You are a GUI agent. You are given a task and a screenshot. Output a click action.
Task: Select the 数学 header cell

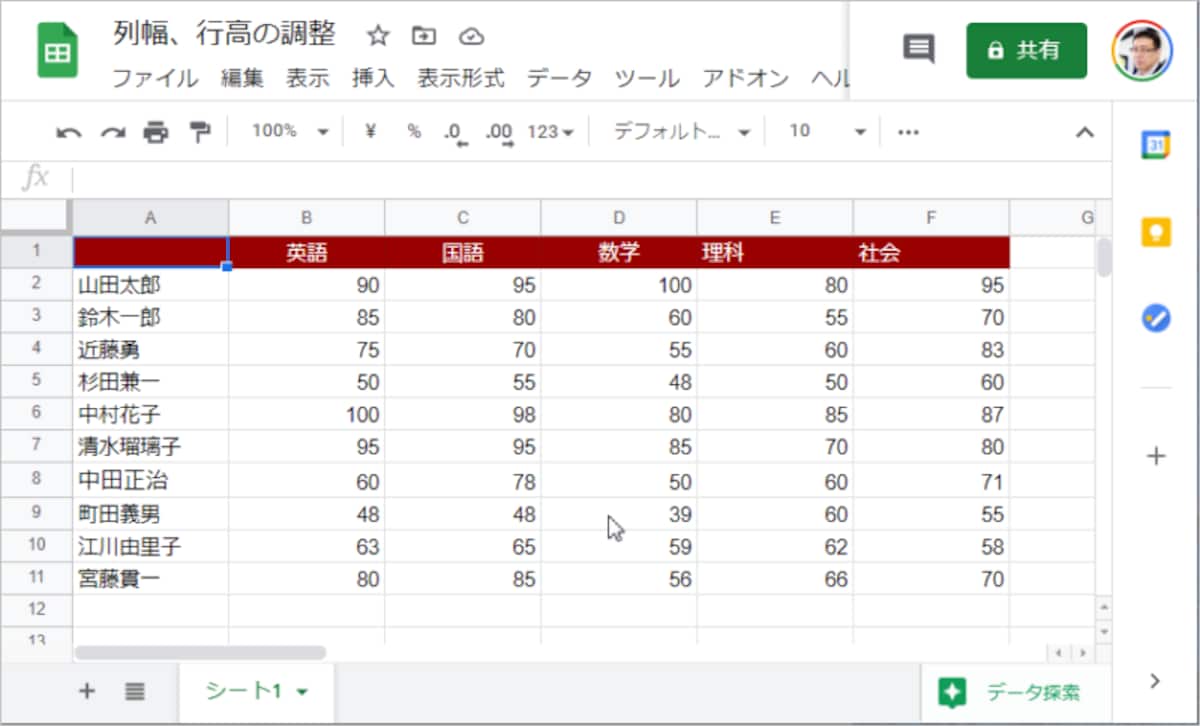tap(619, 252)
